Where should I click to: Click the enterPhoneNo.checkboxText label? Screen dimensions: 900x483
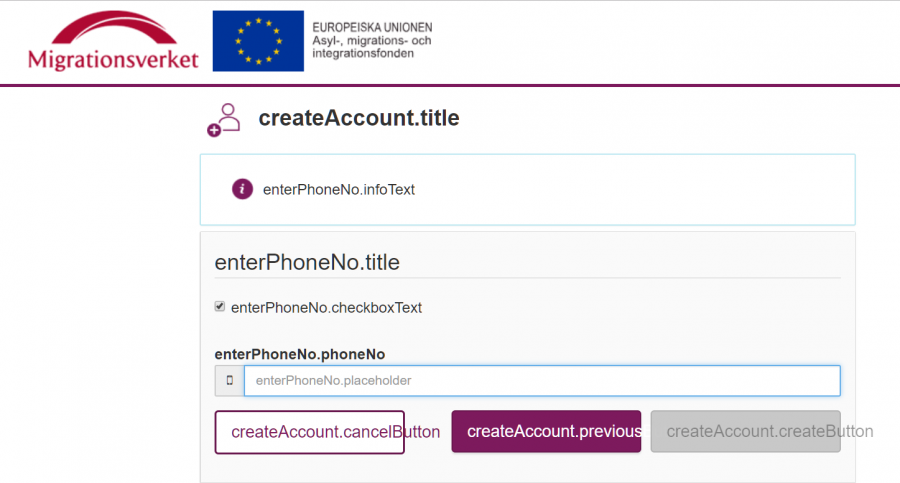coord(326,308)
